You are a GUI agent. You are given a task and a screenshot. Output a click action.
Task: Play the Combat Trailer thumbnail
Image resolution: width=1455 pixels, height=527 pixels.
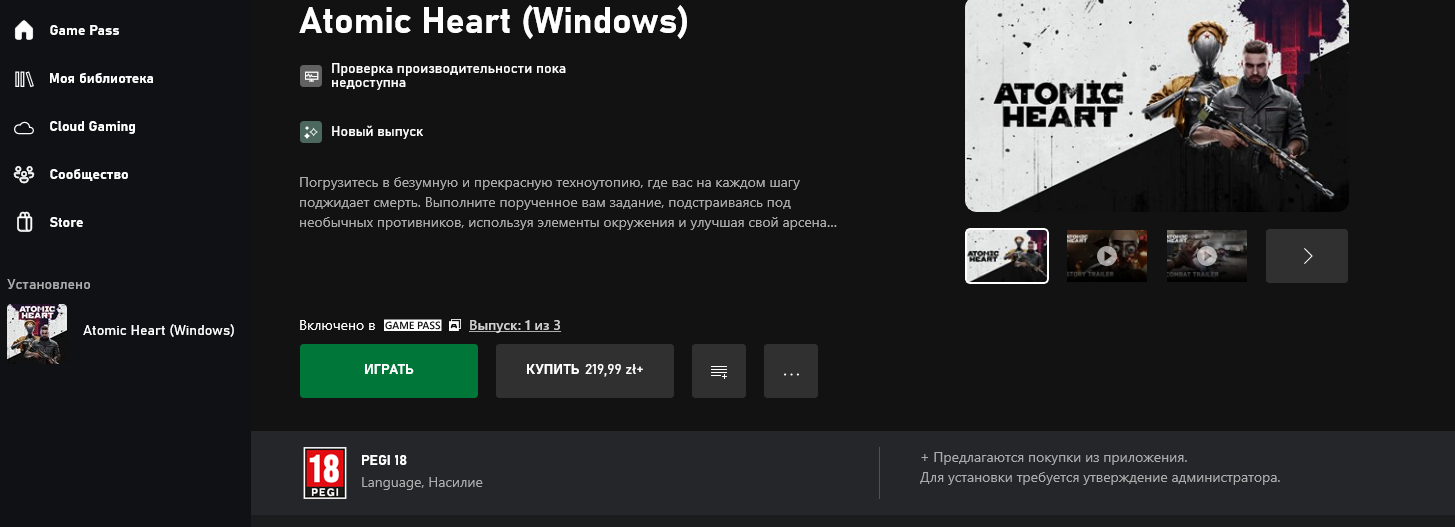1207,256
